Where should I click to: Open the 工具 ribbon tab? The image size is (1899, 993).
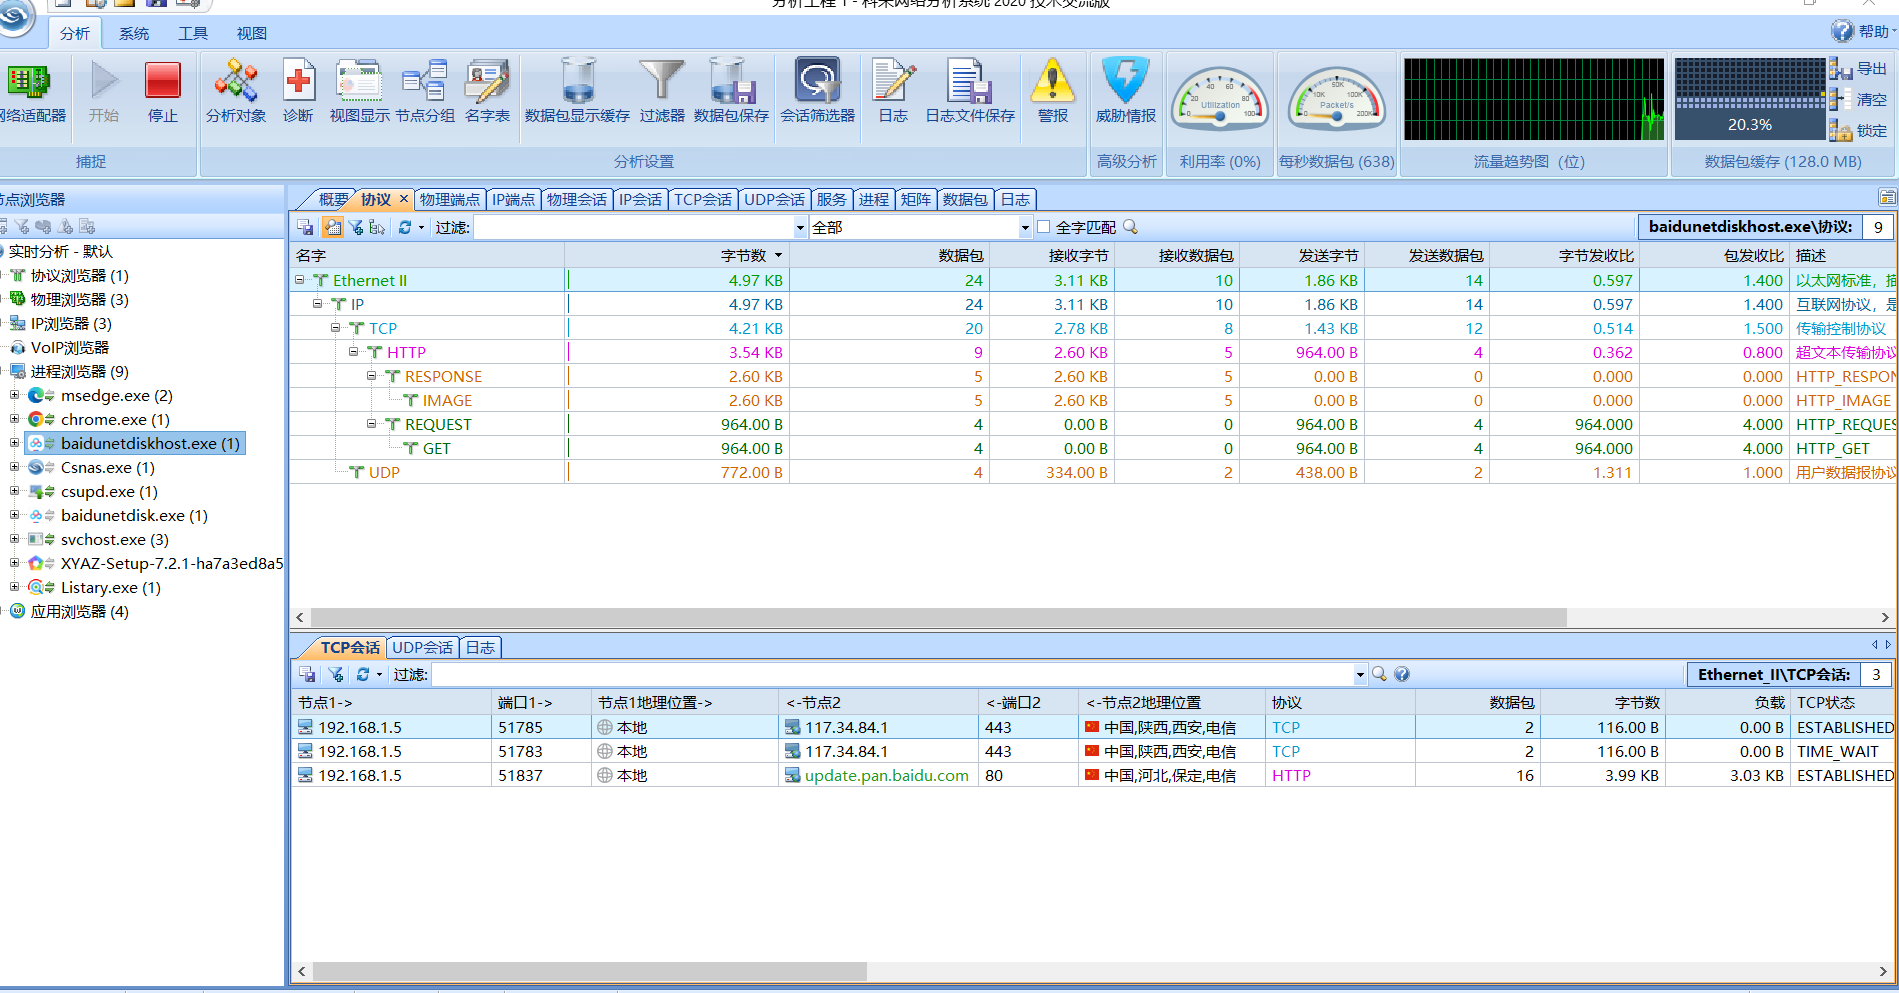point(193,33)
